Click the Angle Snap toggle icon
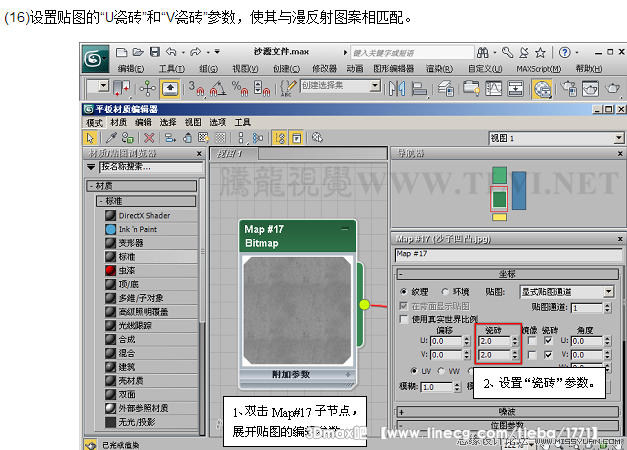 218,88
